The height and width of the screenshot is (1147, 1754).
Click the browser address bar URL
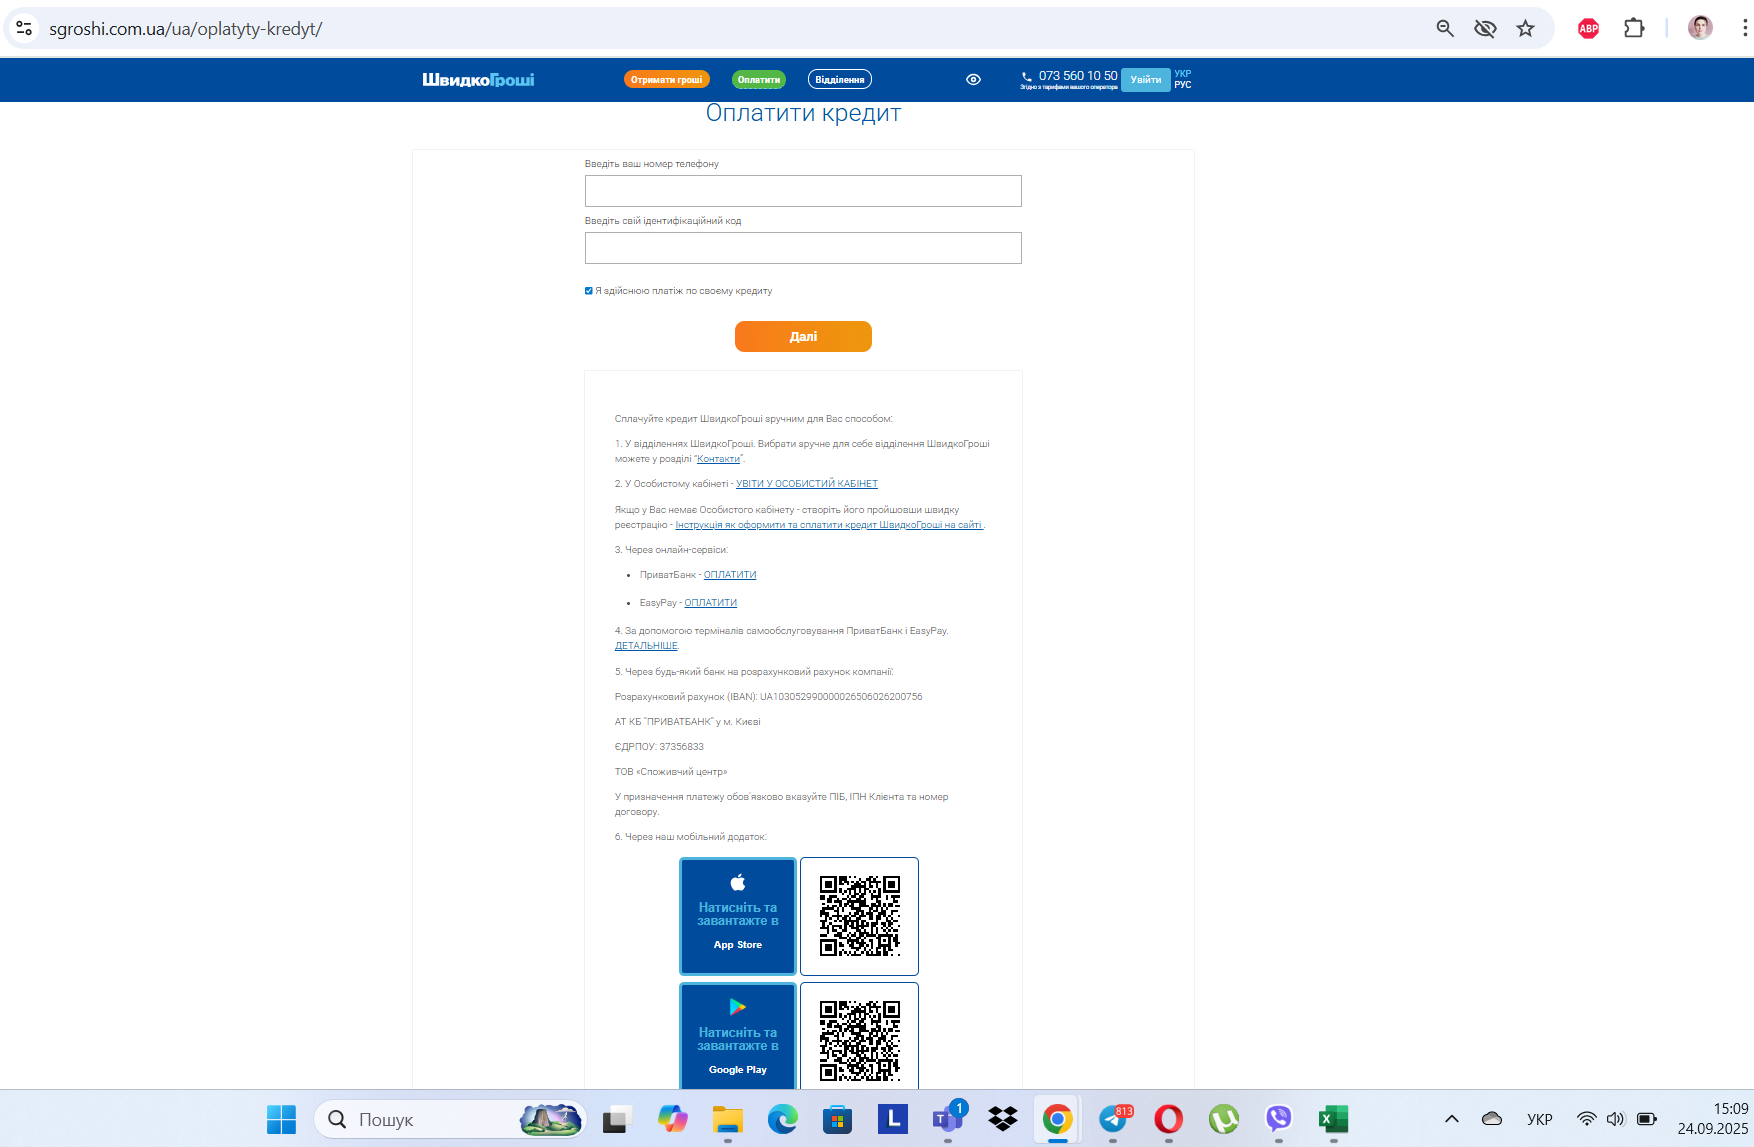click(186, 29)
